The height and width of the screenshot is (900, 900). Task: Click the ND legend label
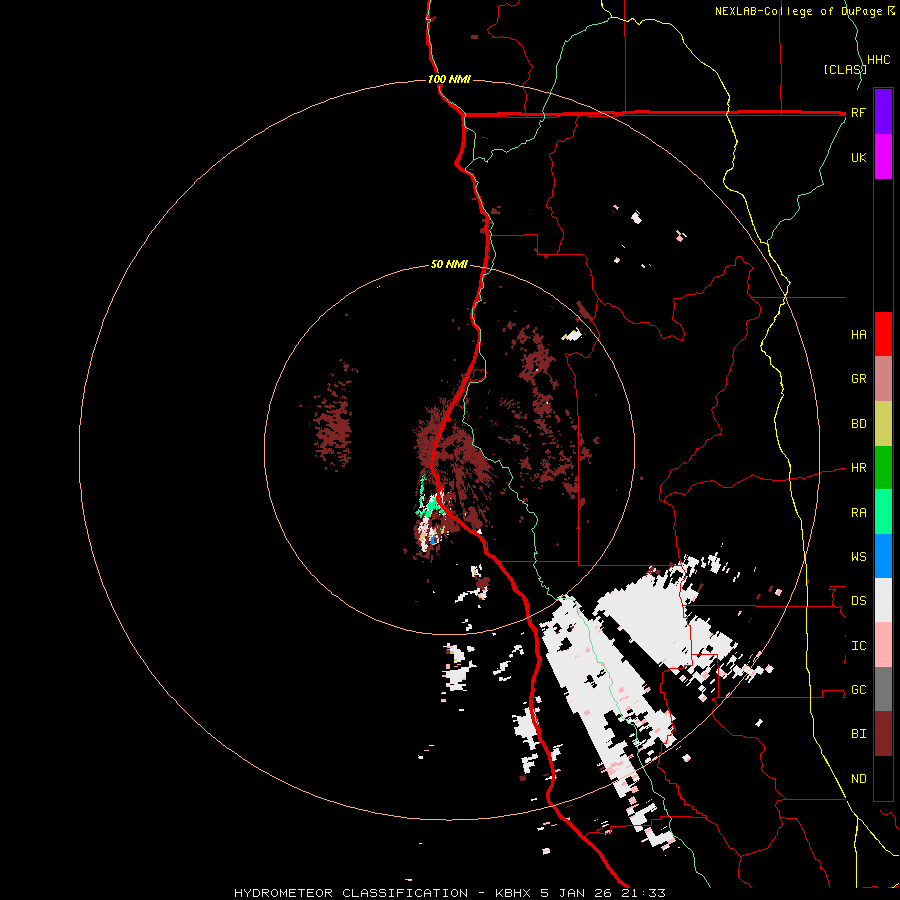[x=858, y=779]
